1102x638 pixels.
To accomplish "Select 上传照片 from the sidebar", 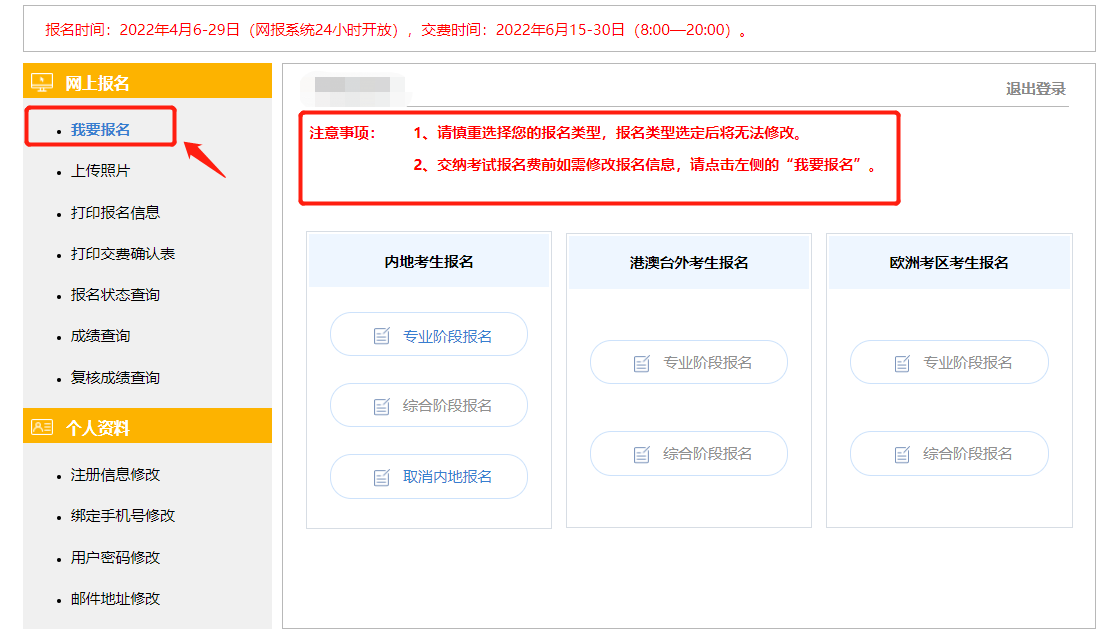I will coord(100,171).
